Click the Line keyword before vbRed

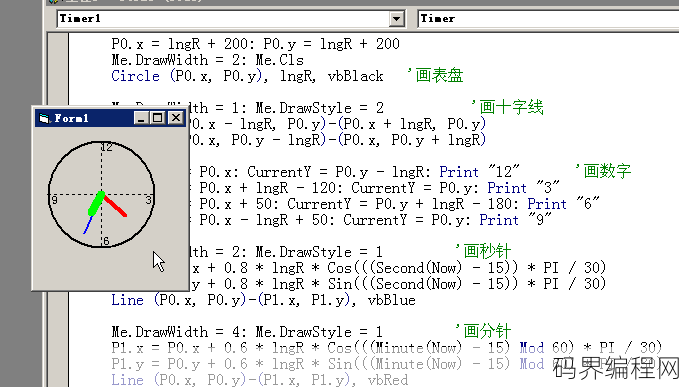[127, 380]
